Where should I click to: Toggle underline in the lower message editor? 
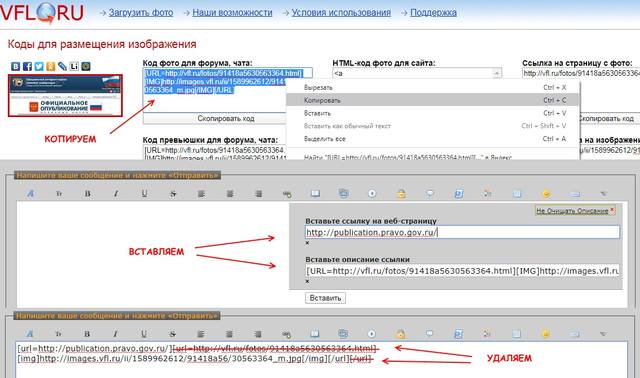[144, 334]
